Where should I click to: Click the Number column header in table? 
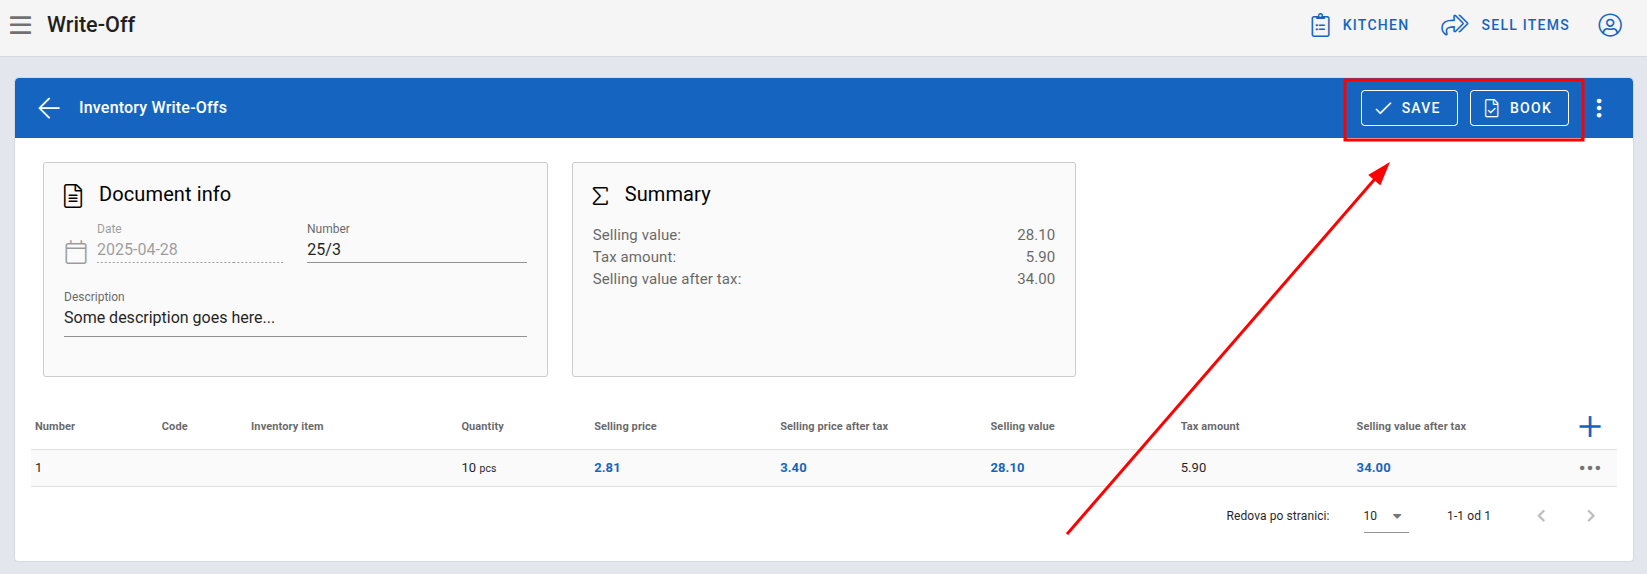(55, 426)
